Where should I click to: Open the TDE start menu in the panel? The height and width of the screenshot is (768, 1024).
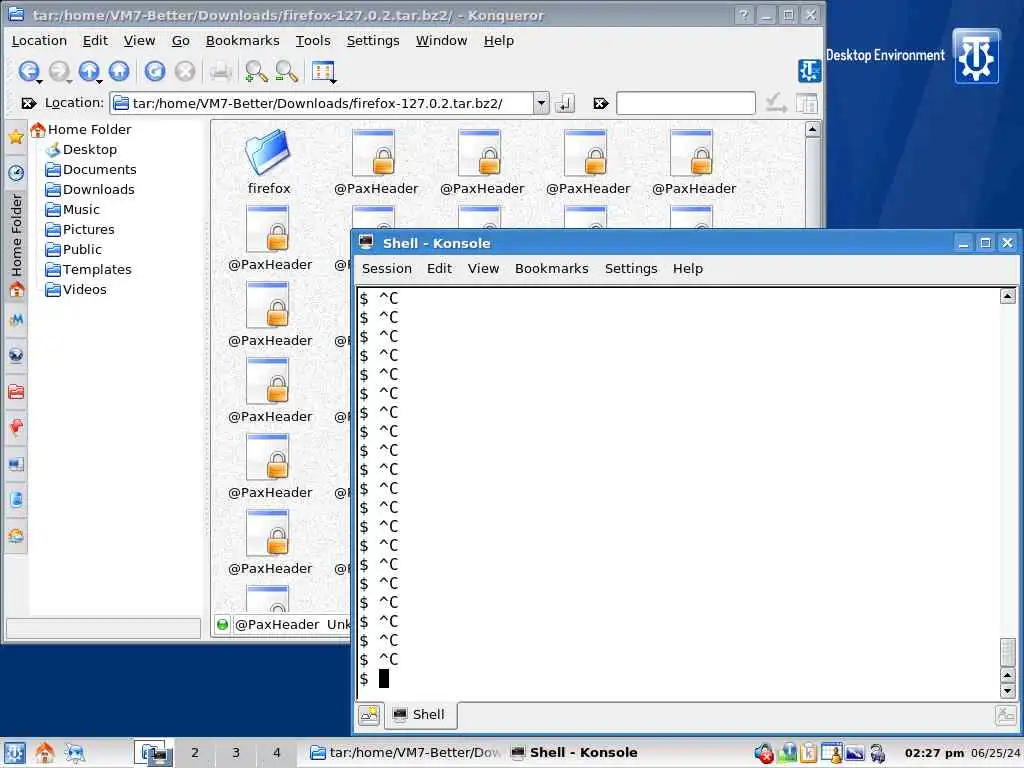[14, 753]
